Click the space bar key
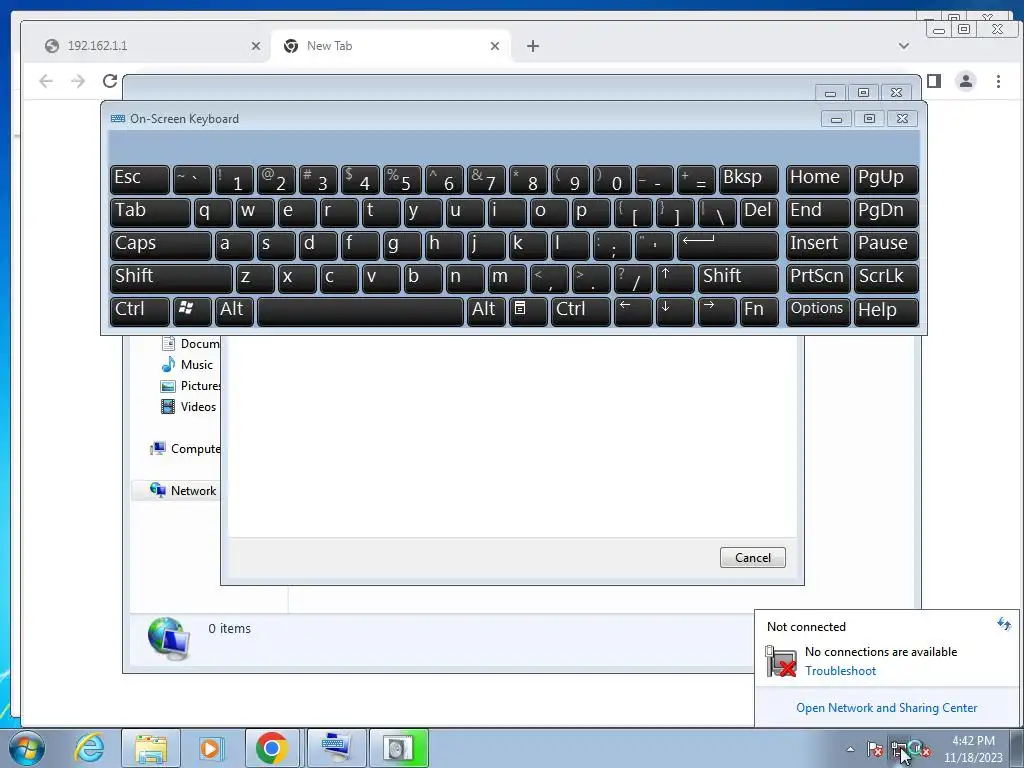 [360, 311]
